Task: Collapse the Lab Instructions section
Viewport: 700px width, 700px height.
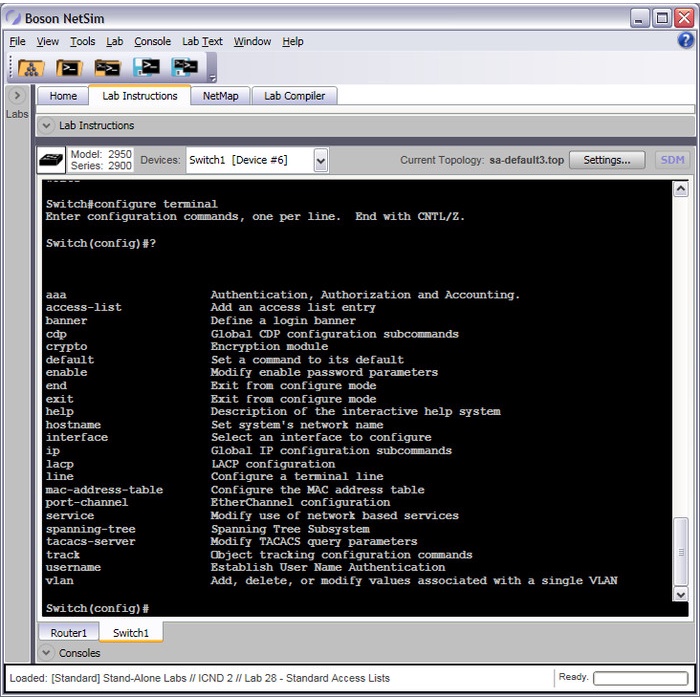Action: 47,126
